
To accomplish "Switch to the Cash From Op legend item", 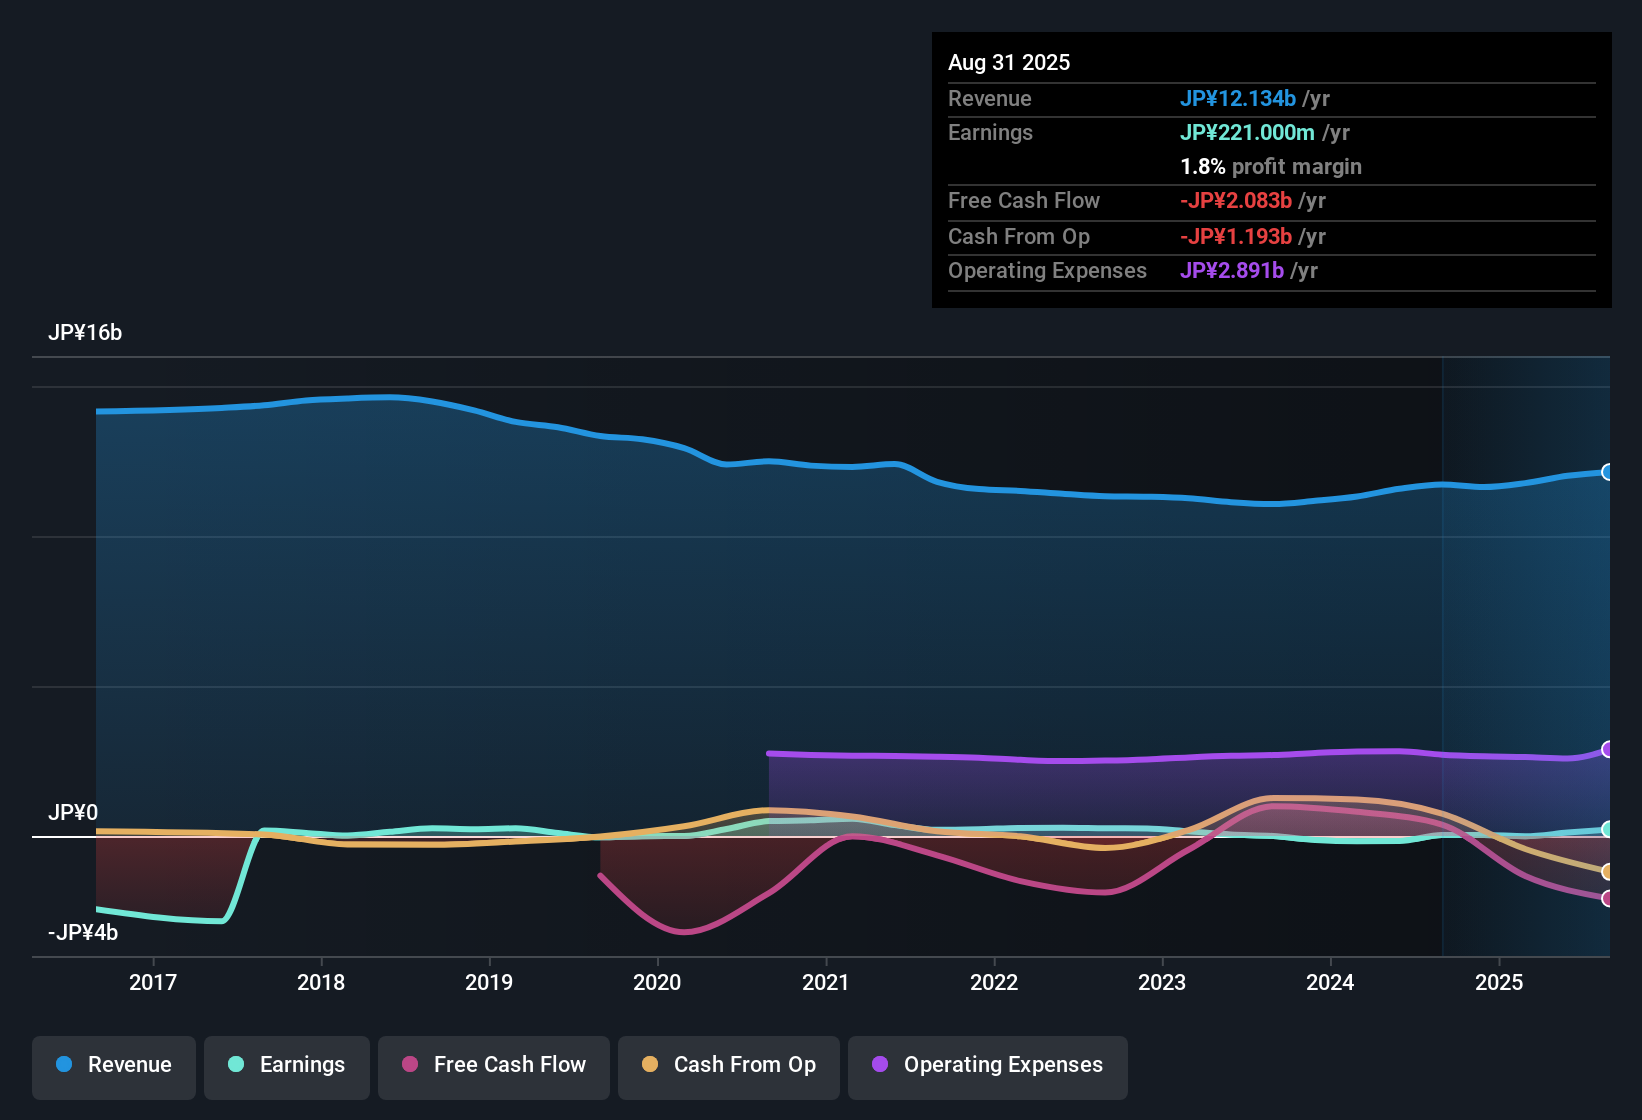I will [728, 1065].
